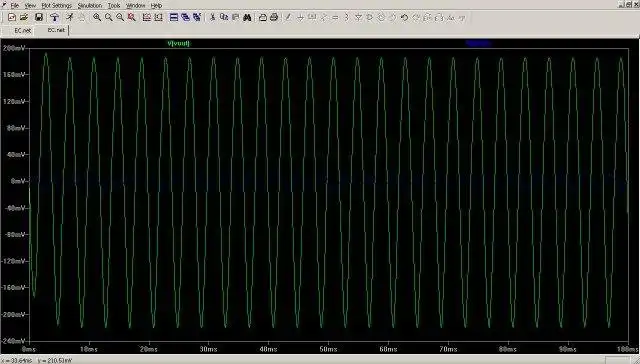The width and height of the screenshot is (640, 364).
Task: Click the Cut scissors icon
Action: pyautogui.click(x=212, y=17)
